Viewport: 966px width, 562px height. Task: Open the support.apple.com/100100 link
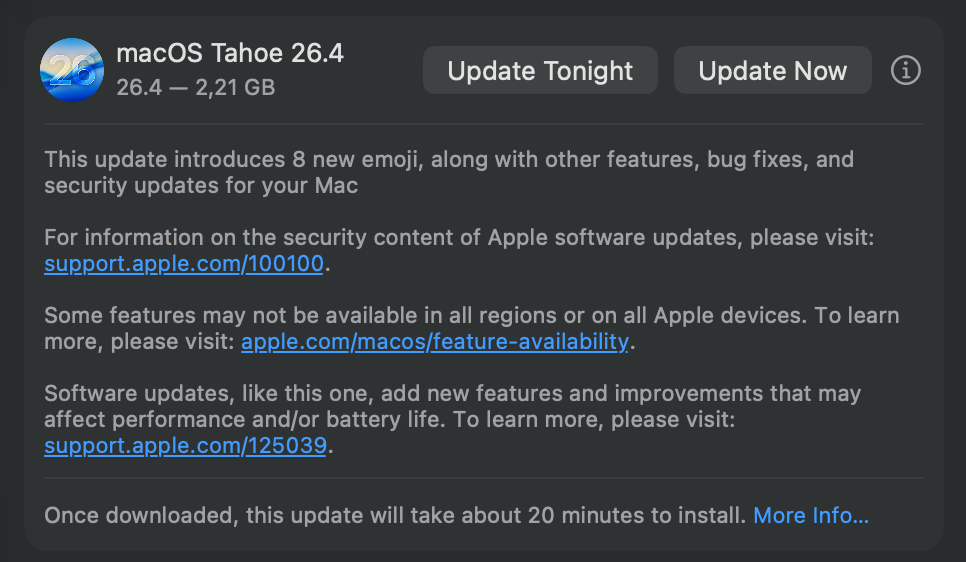(185, 265)
